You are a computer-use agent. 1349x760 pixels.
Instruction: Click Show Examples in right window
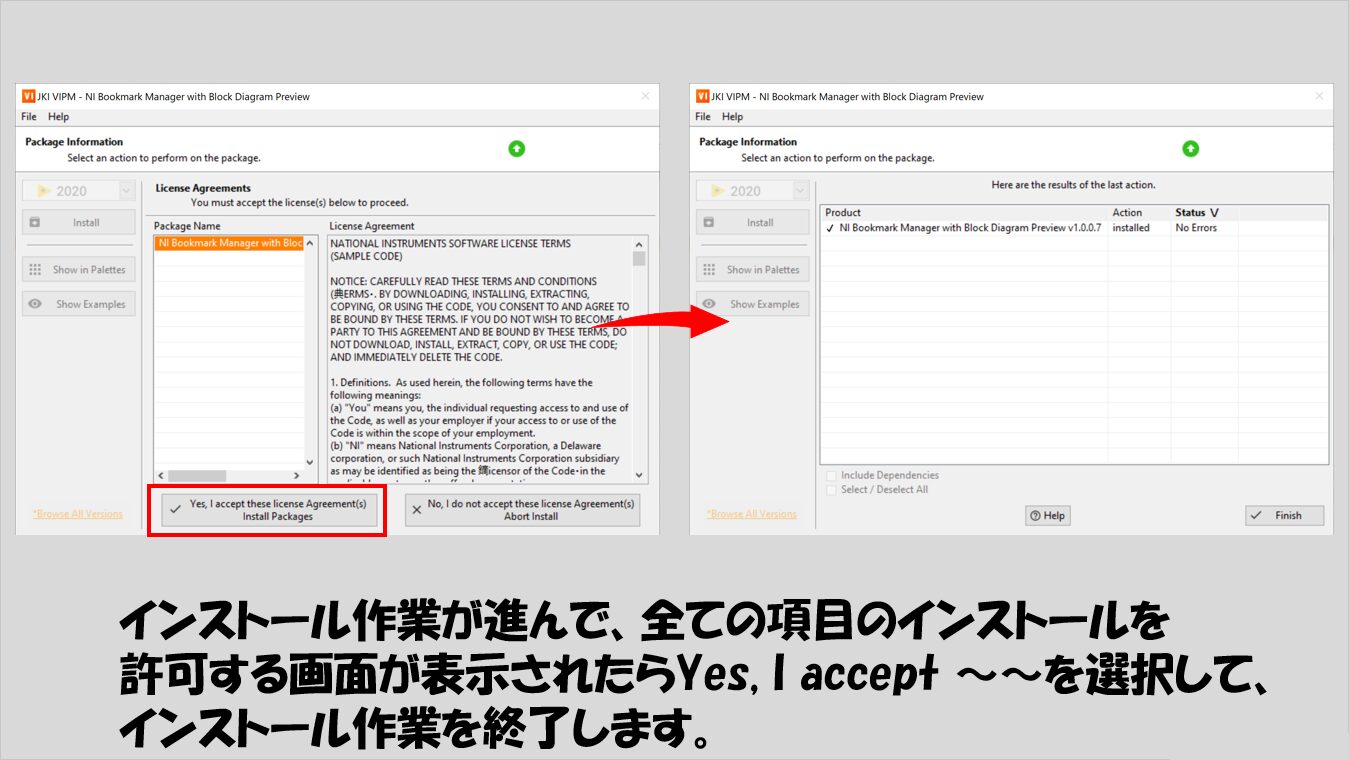pyautogui.click(x=752, y=304)
